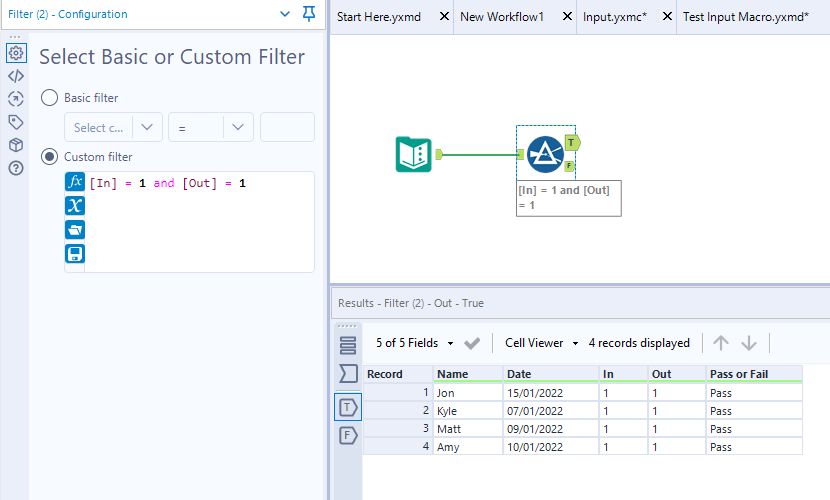Screen dimensions: 830x500
Task: Open saved expressions folder icon
Action: (x=75, y=230)
